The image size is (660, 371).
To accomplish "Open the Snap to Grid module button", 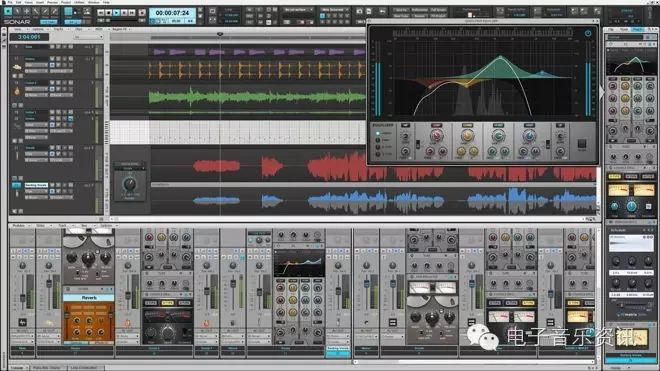I will click(x=68, y=11).
